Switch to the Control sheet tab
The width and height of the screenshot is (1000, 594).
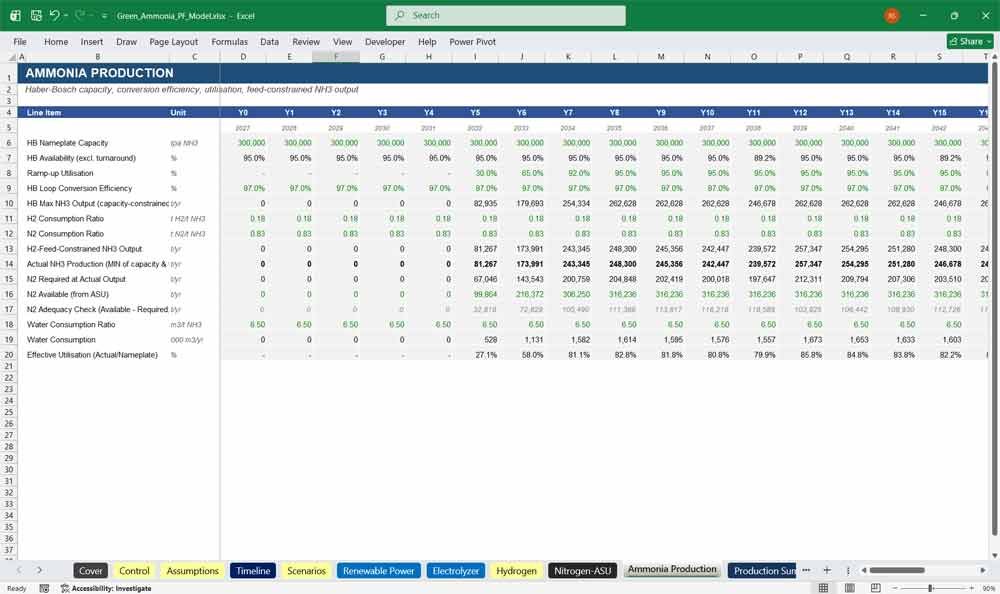click(134, 571)
